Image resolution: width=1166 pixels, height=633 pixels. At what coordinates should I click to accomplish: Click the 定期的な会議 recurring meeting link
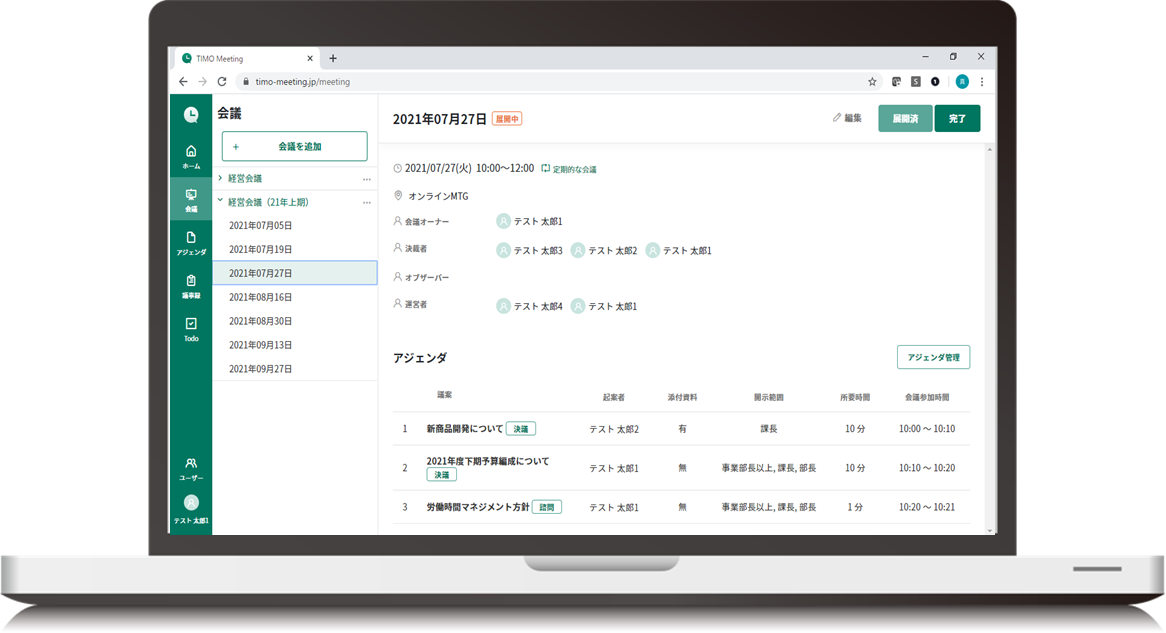point(569,170)
